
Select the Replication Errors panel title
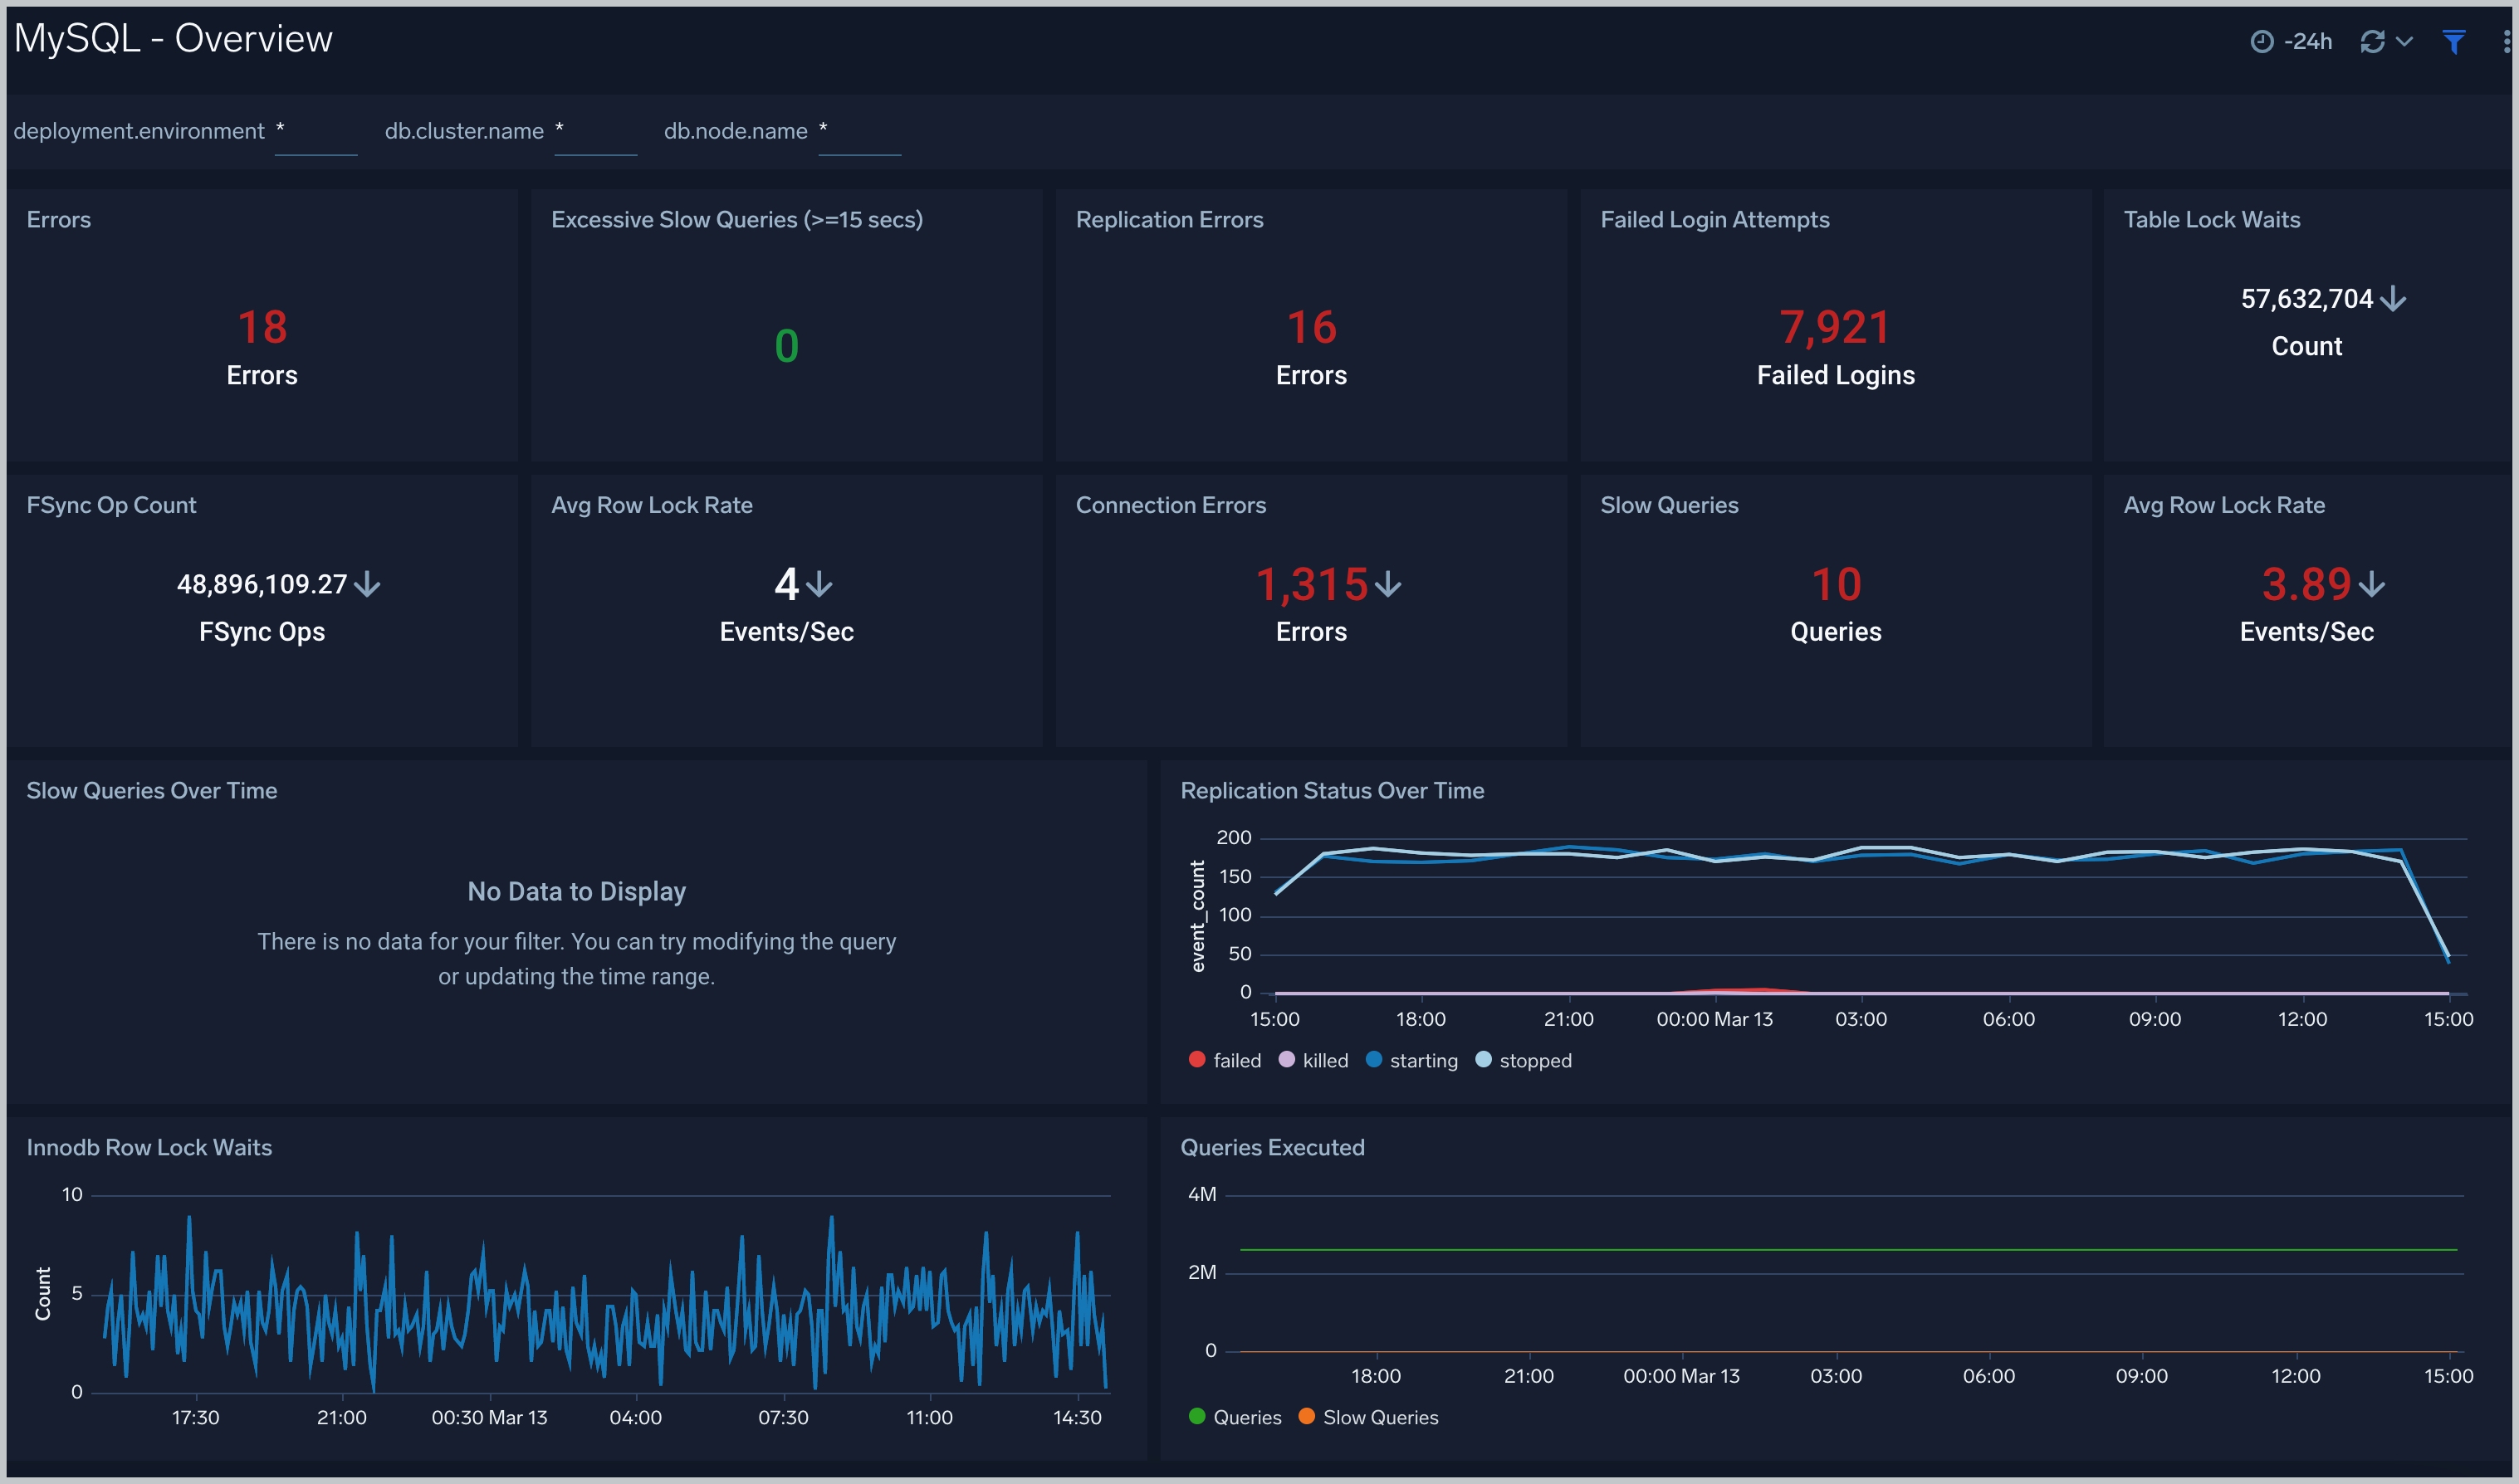(x=1170, y=220)
